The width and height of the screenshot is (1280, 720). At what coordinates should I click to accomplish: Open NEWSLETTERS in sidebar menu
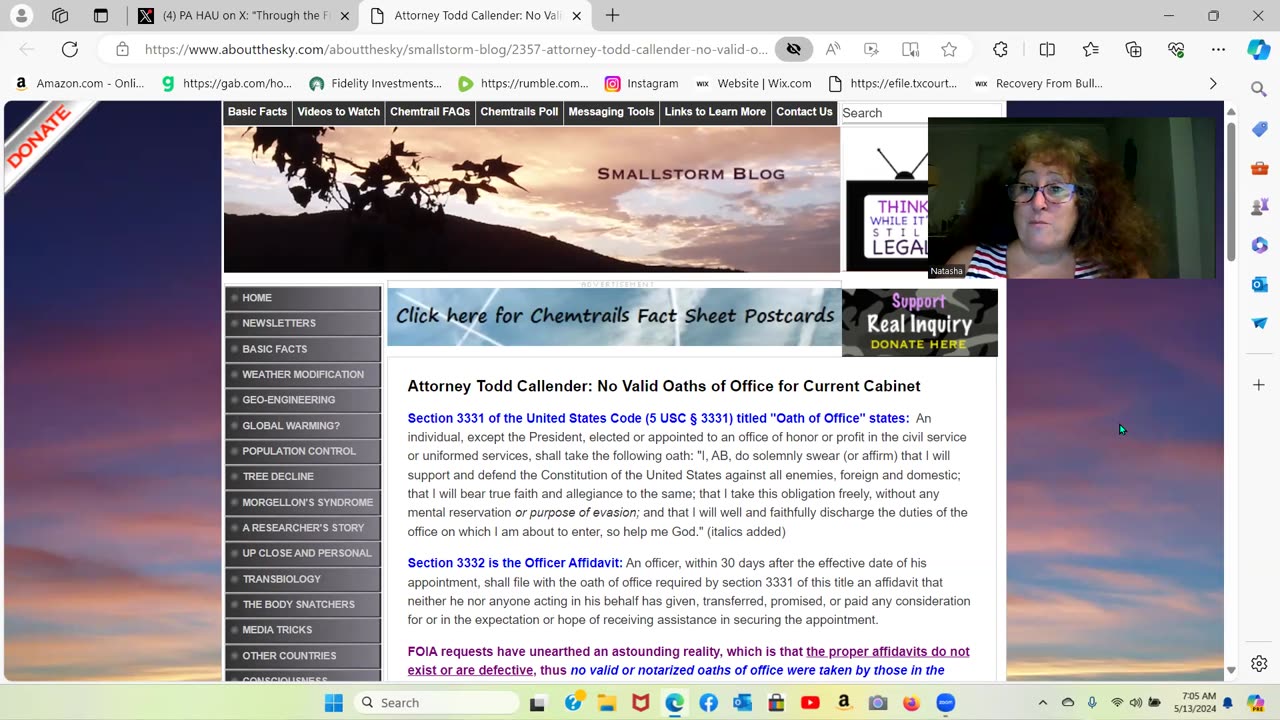pyautogui.click(x=303, y=323)
